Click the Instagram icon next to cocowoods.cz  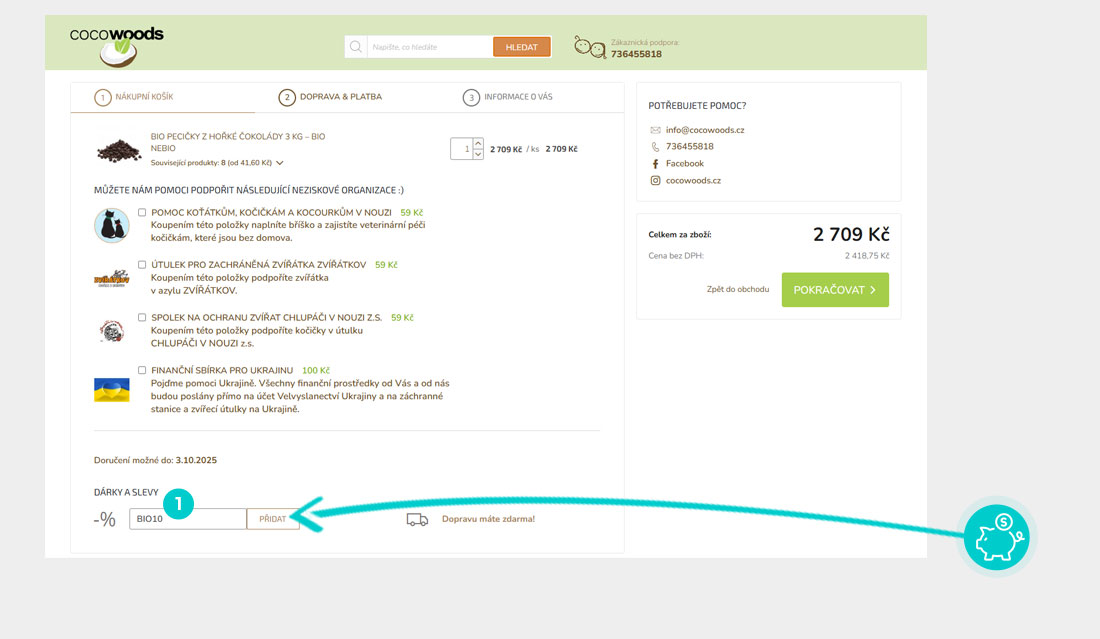655,181
